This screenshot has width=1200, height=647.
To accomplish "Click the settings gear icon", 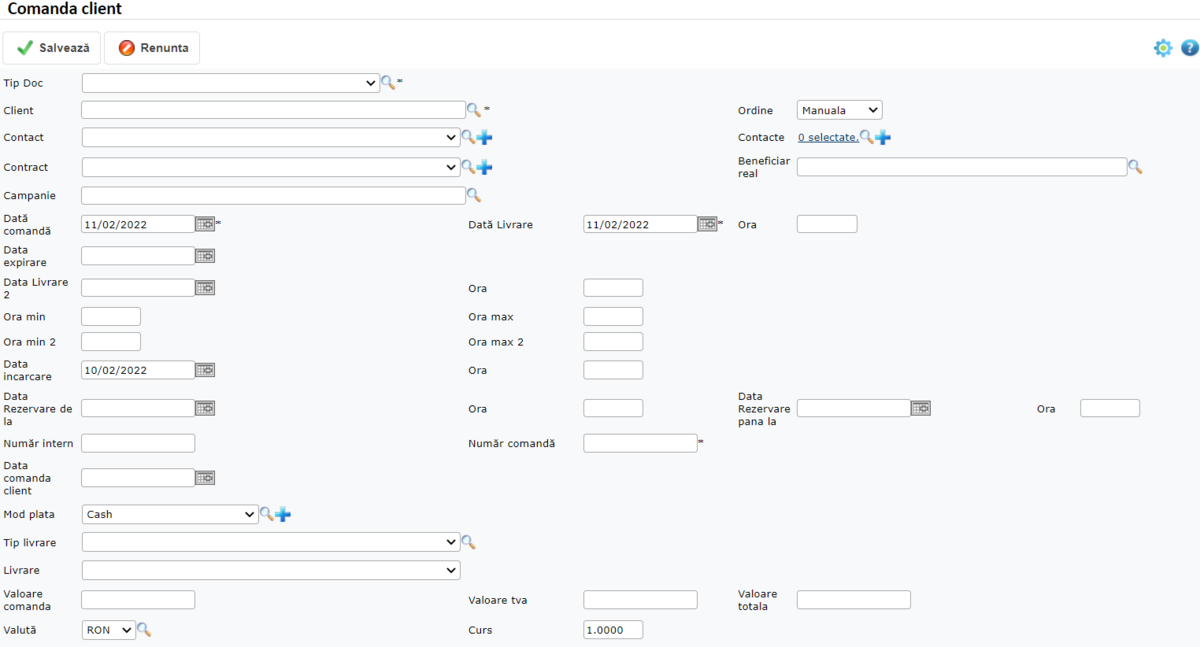I will point(1162,48).
